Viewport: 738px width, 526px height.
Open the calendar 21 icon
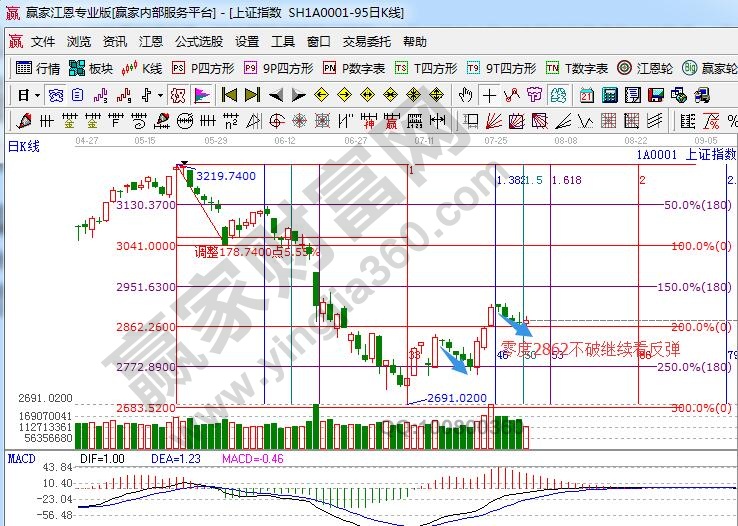tap(586, 96)
